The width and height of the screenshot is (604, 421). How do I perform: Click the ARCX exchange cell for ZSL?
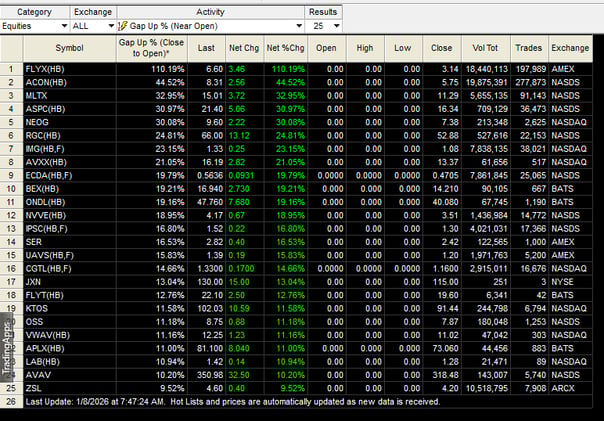tap(563, 388)
